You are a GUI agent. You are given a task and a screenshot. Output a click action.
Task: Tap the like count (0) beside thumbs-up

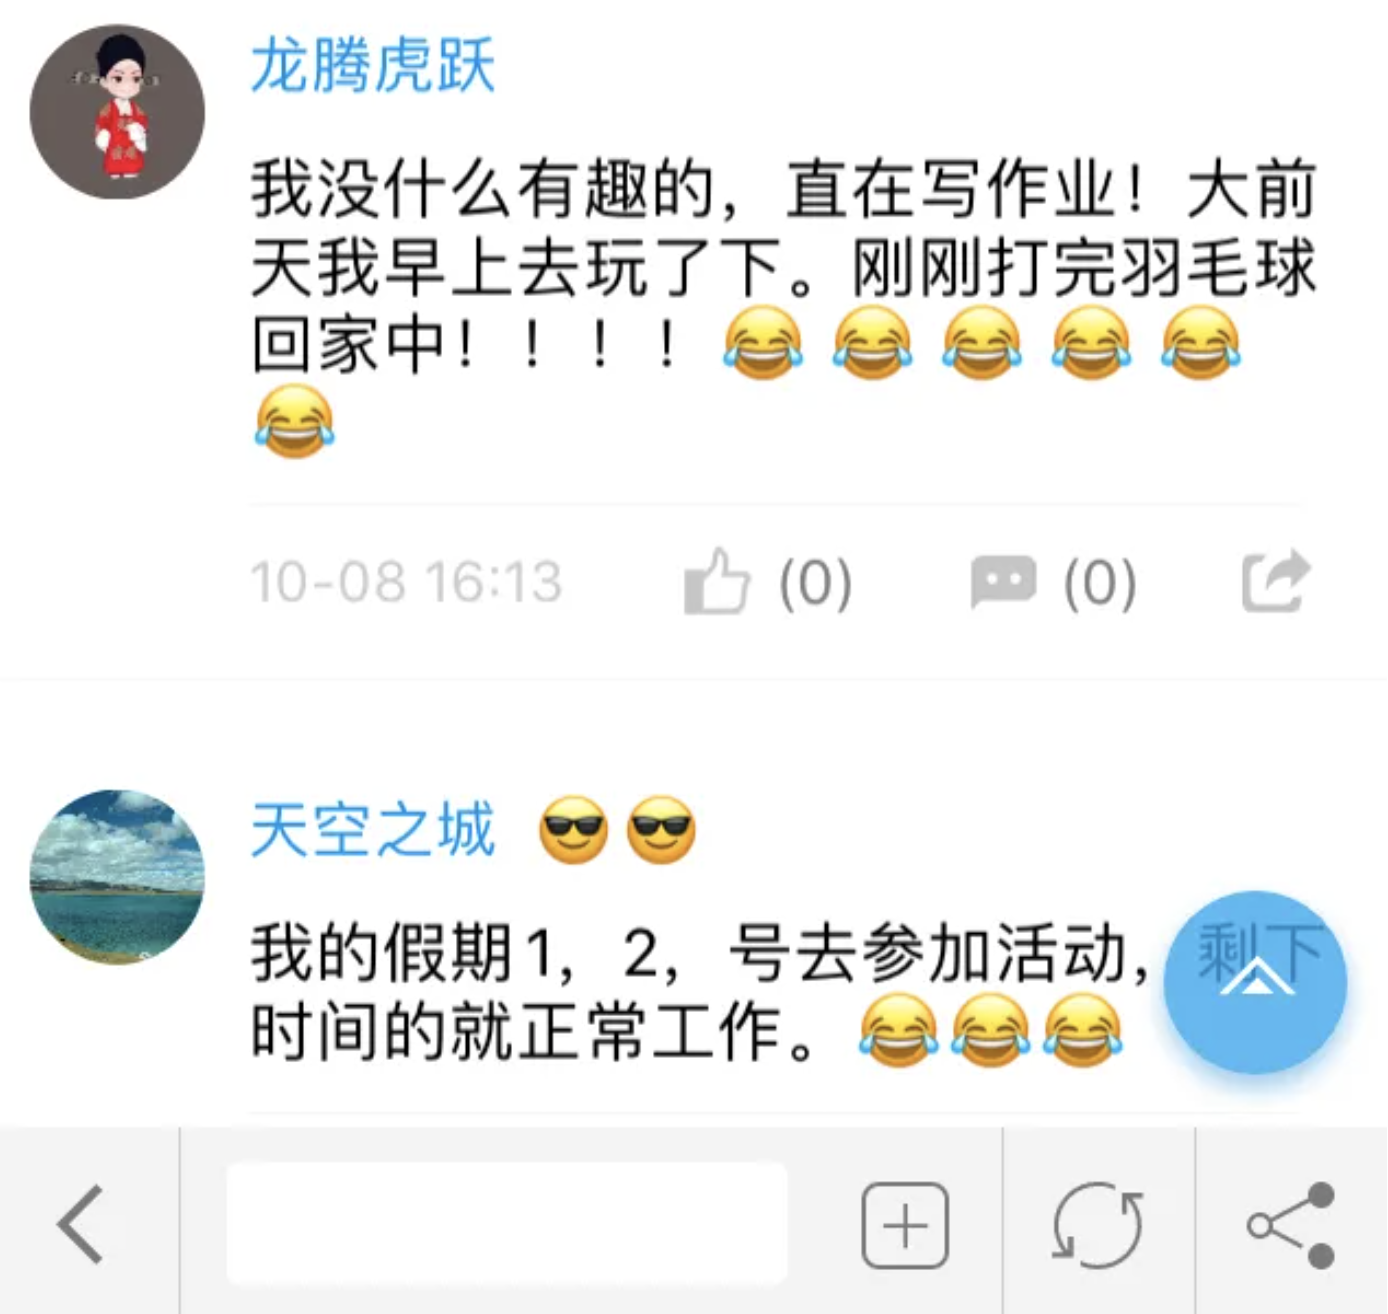(815, 582)
